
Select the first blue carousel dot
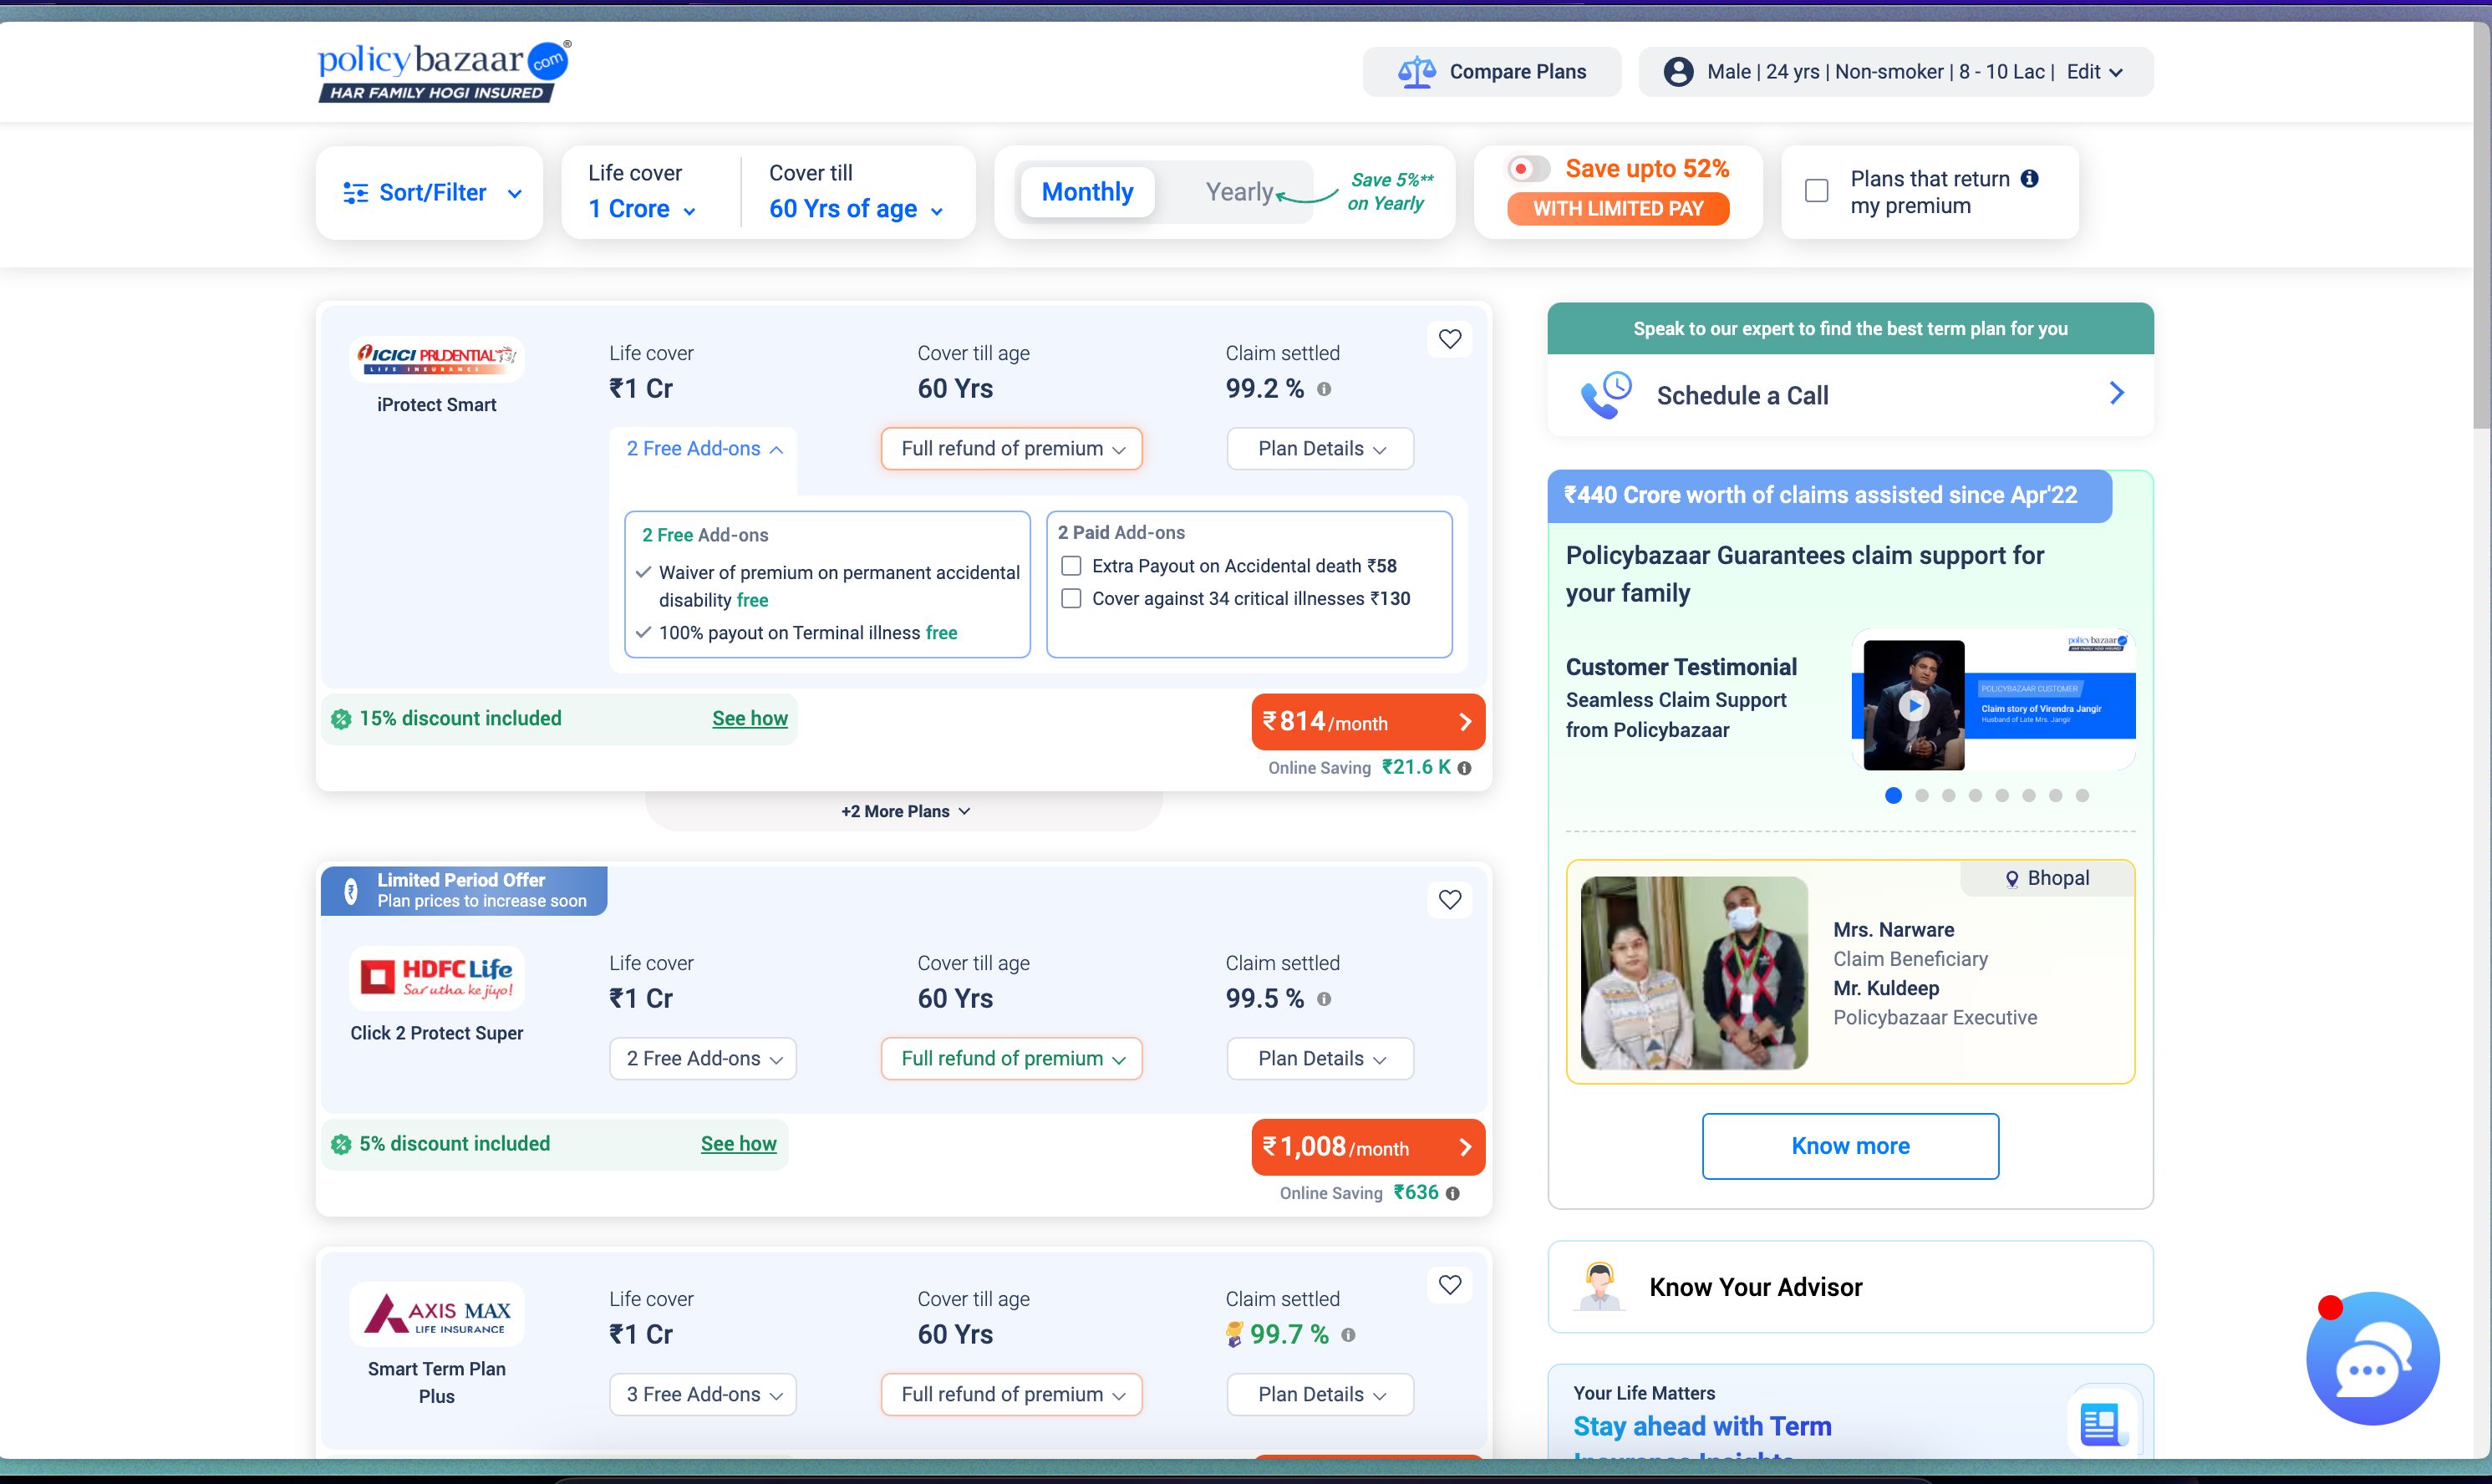pos(1893,796)
